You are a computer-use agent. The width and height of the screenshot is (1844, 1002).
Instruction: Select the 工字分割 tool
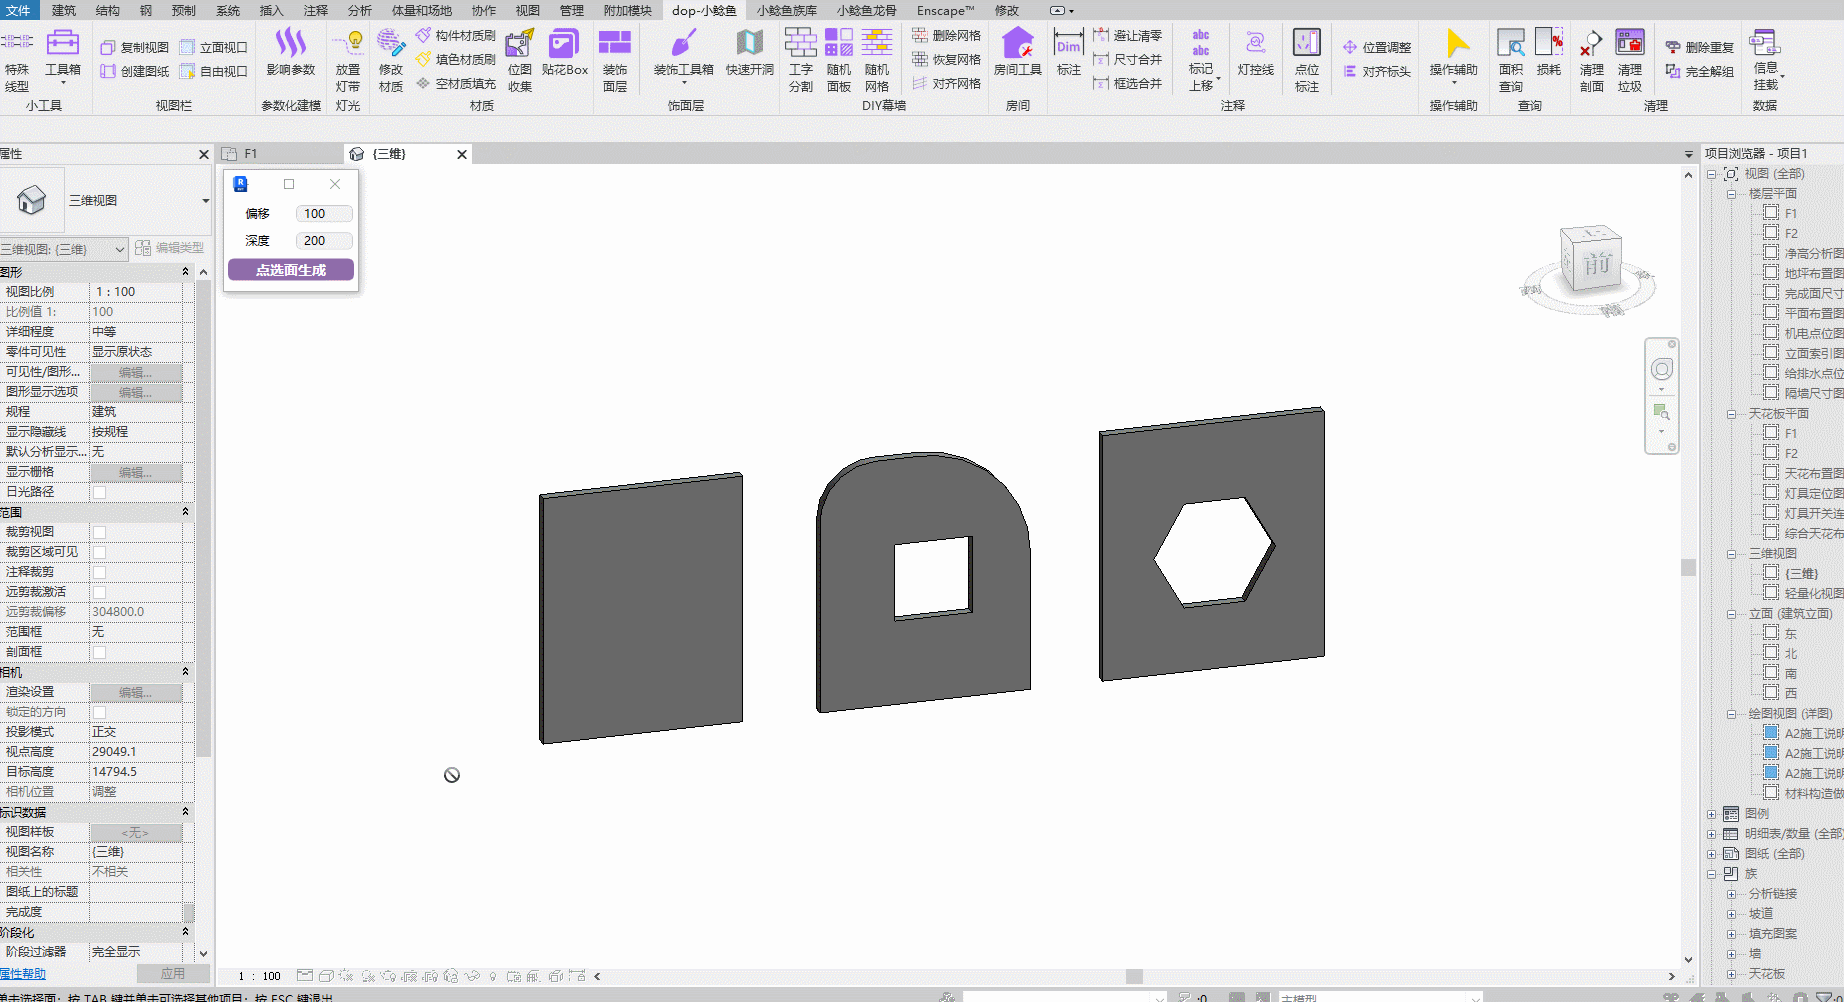(x=800, y=58)
